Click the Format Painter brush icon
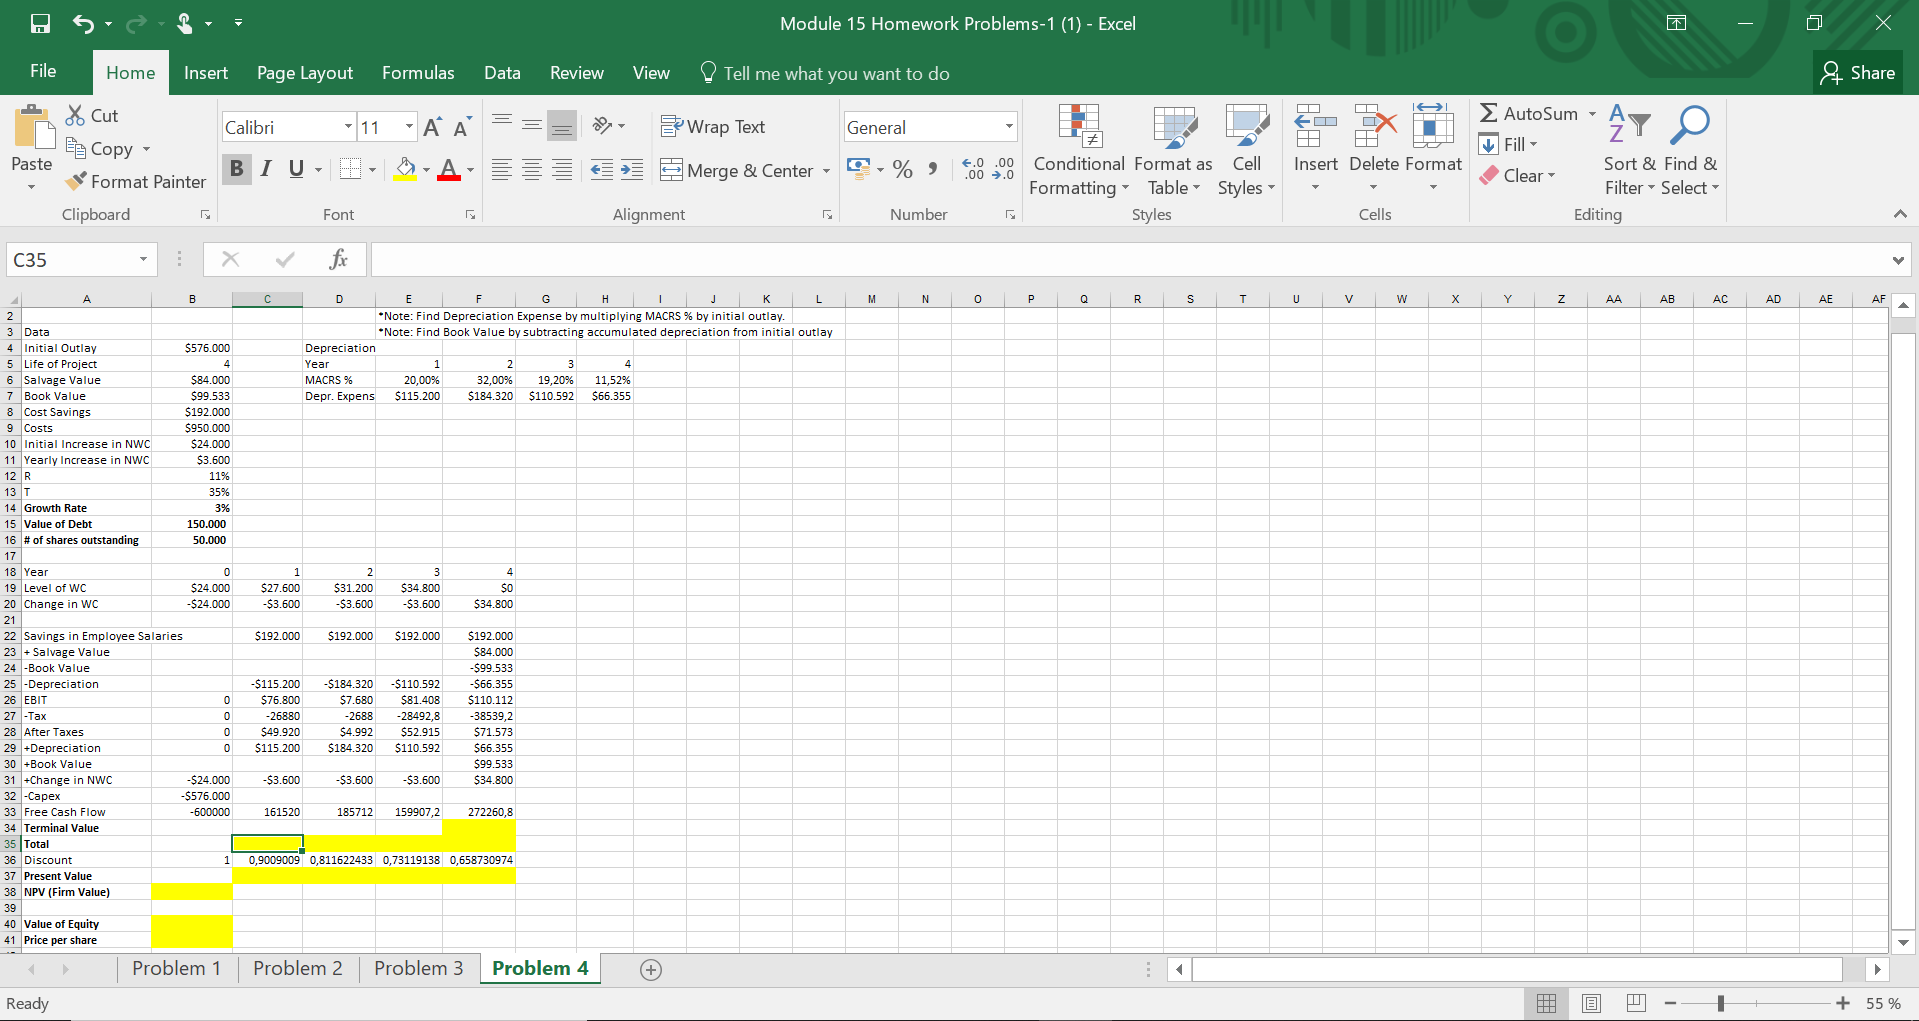This screenshot has width=1919, height=1021. click(76, 181)
